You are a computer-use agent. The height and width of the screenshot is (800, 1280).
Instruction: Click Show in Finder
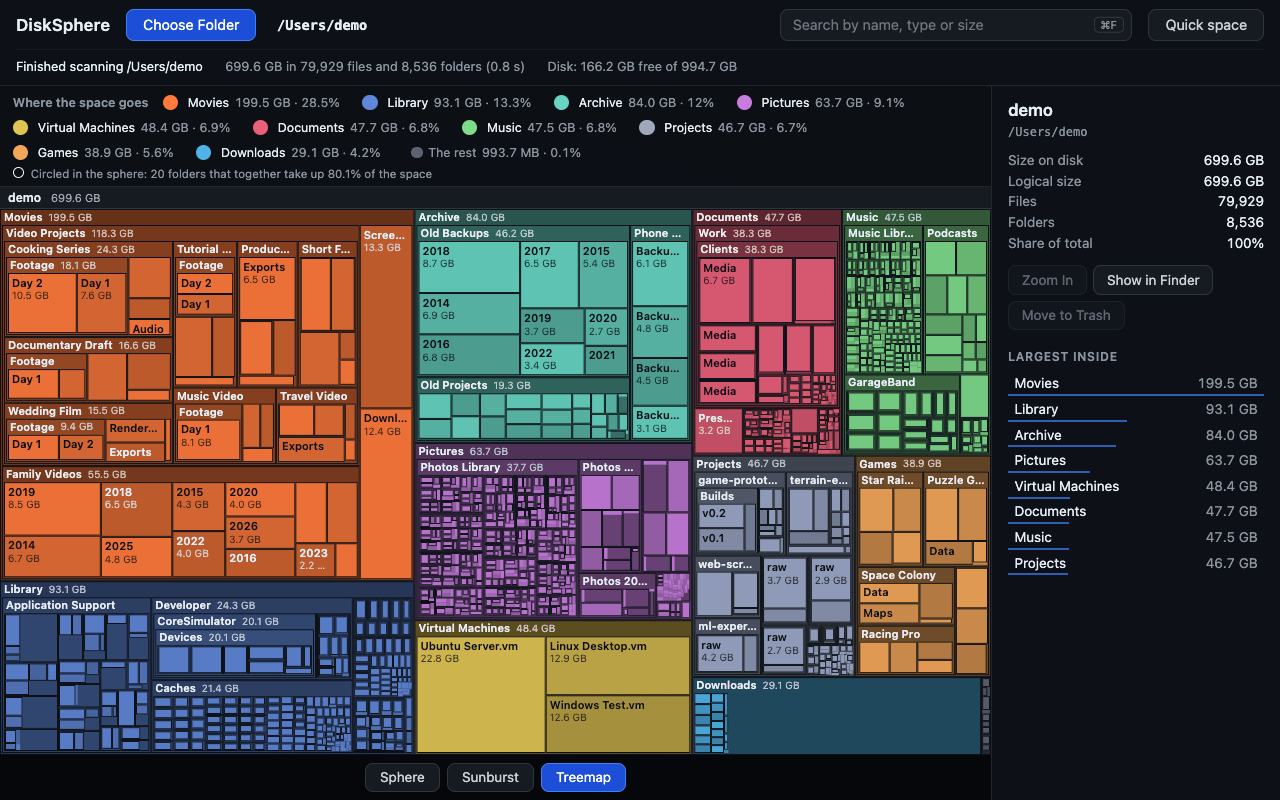click(x=1153, y=280)
